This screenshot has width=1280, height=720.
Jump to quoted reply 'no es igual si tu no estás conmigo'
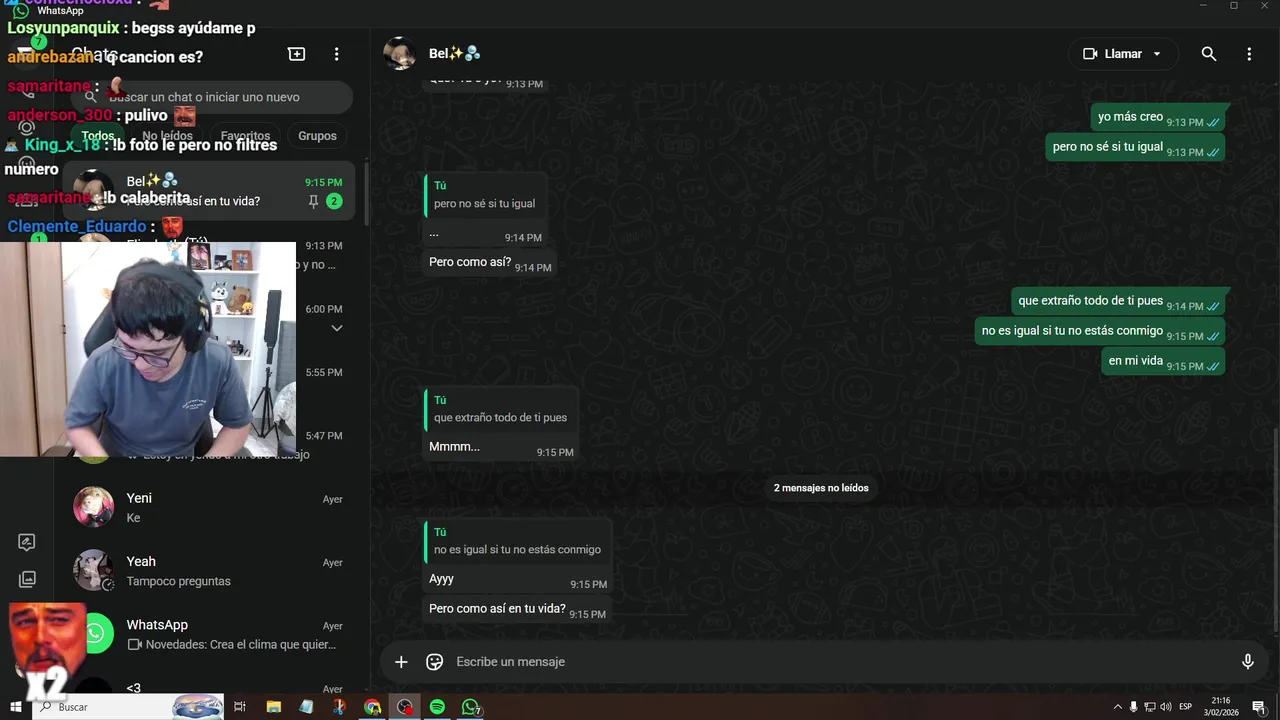point(518,541)
